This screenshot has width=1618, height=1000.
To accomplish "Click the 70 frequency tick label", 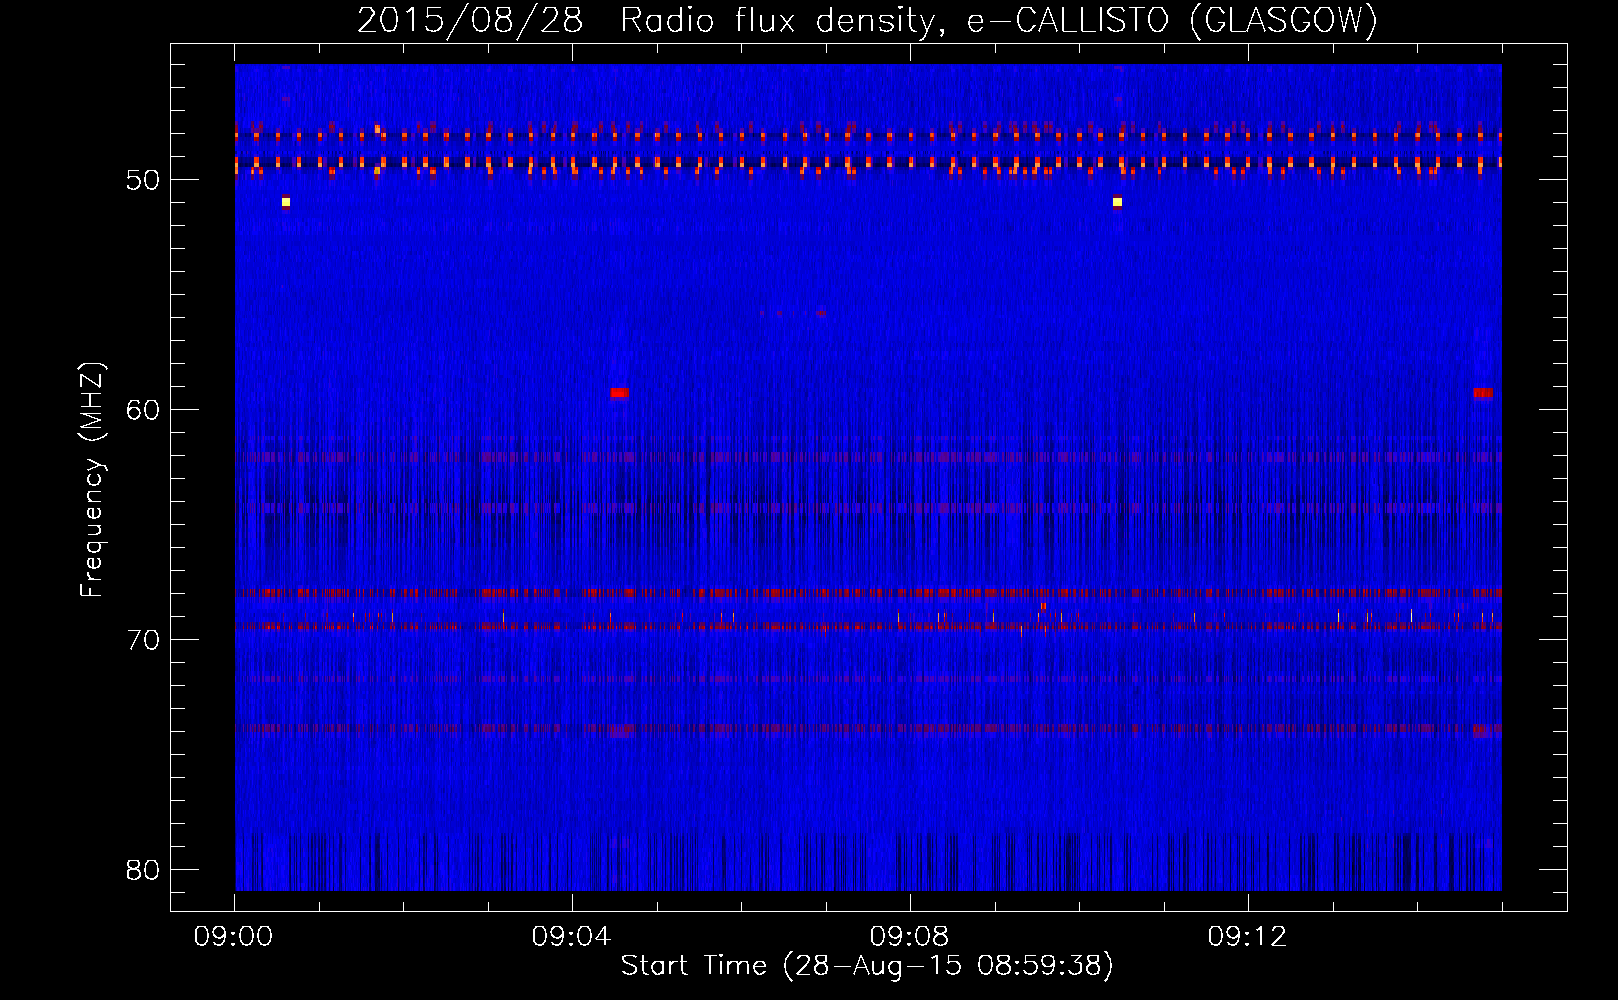I will (x=143, y=640).
